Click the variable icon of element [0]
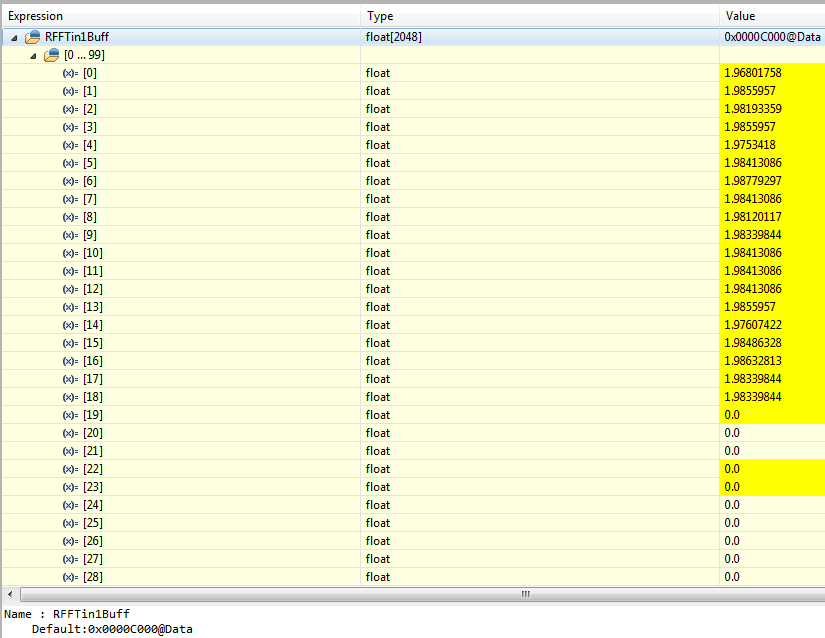Viewport: 825px width, 638px height. coord(71,73)
